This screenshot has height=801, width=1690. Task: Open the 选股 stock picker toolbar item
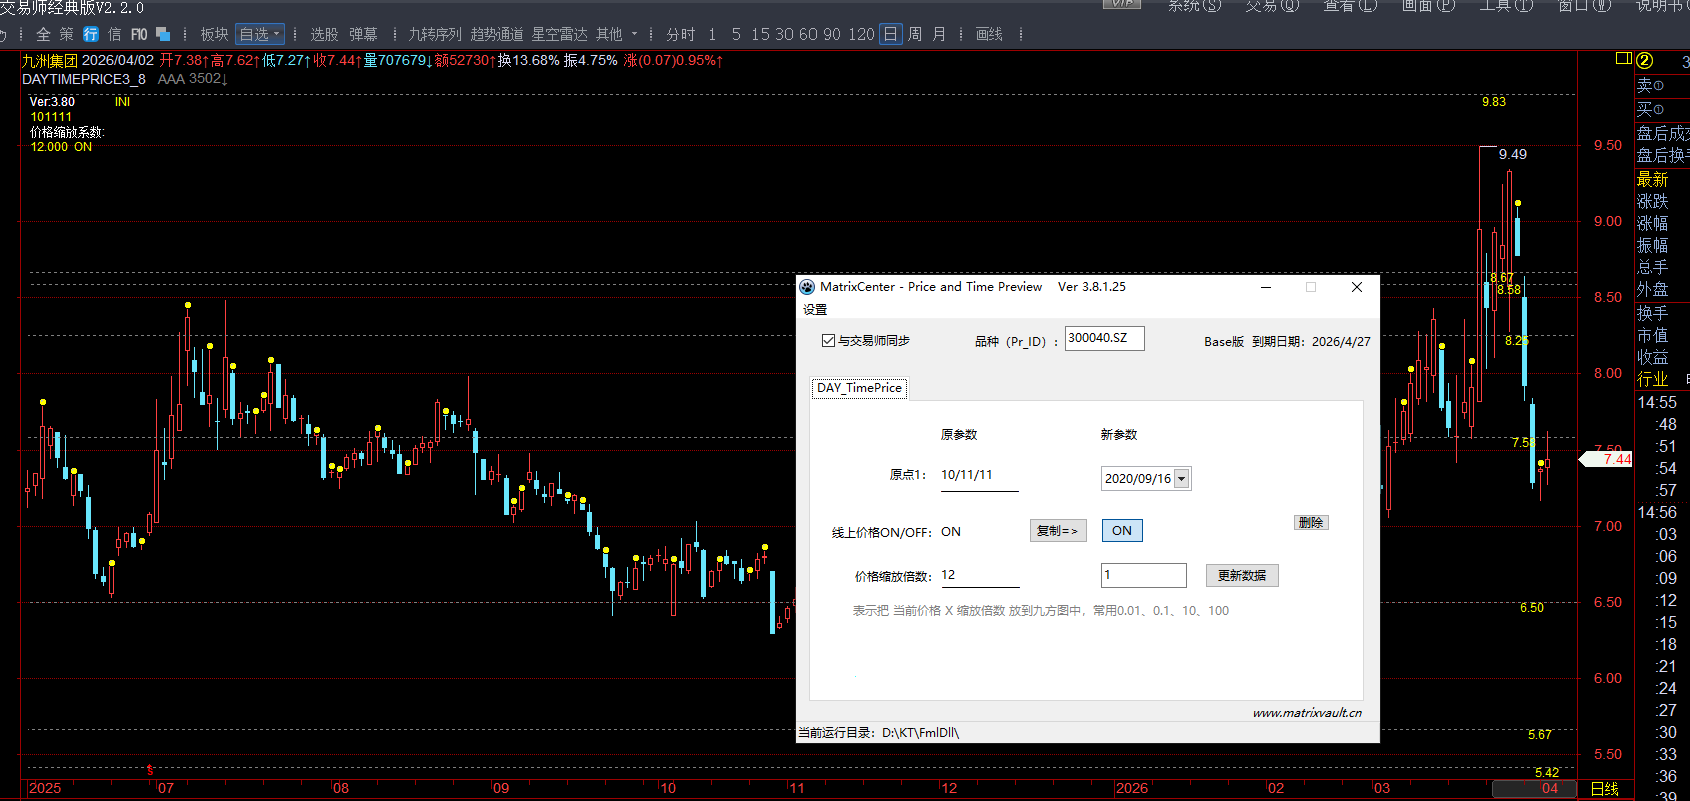click(x=324, y=34)
